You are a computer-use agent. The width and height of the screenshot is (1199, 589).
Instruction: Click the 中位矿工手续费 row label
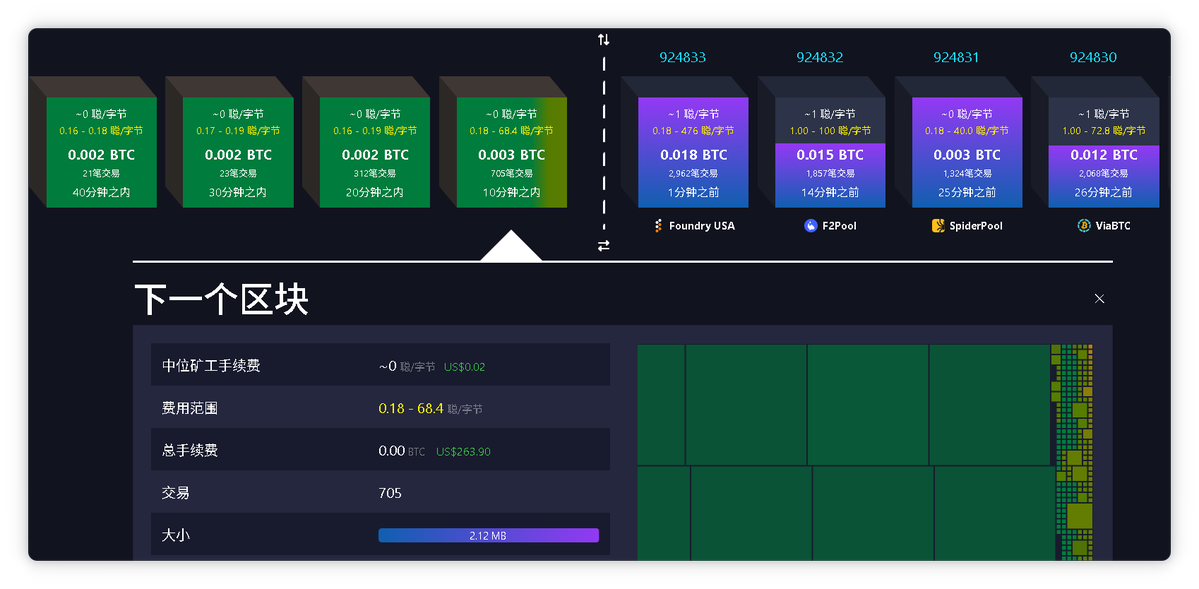point(211,366)
